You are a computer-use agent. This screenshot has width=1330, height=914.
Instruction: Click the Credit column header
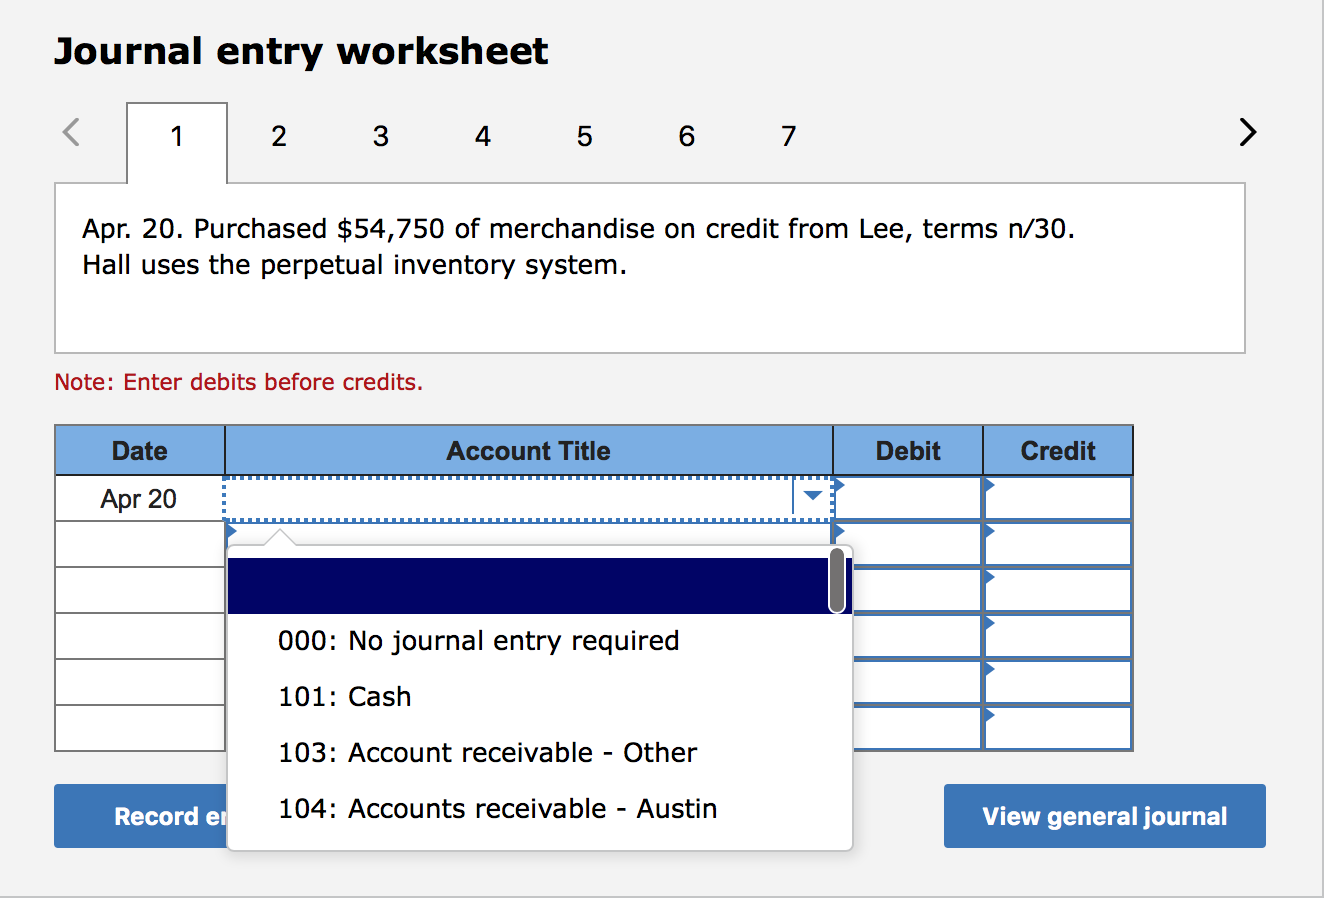[1058, 451]
